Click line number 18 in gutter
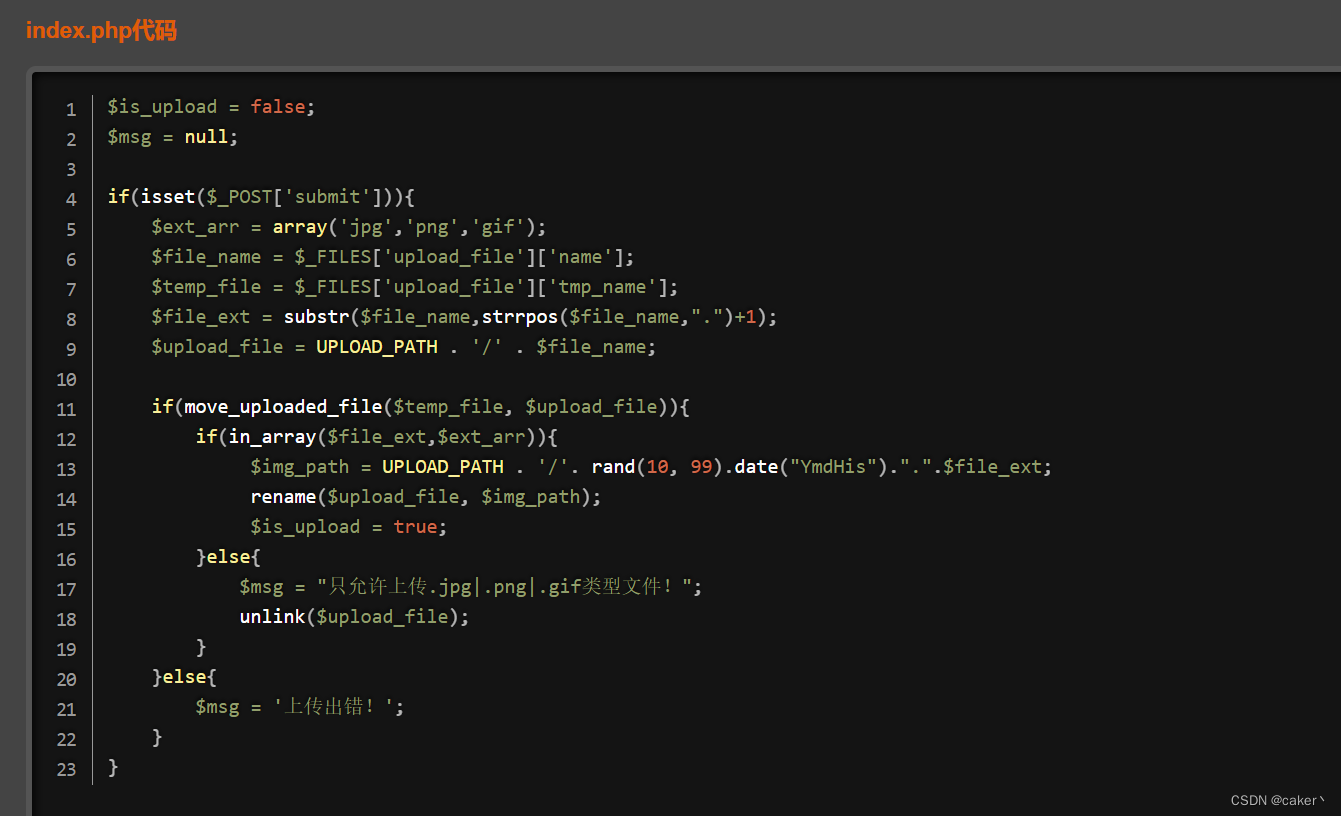The width and height of the screenshot is (1341, 816). pos(67,619)
